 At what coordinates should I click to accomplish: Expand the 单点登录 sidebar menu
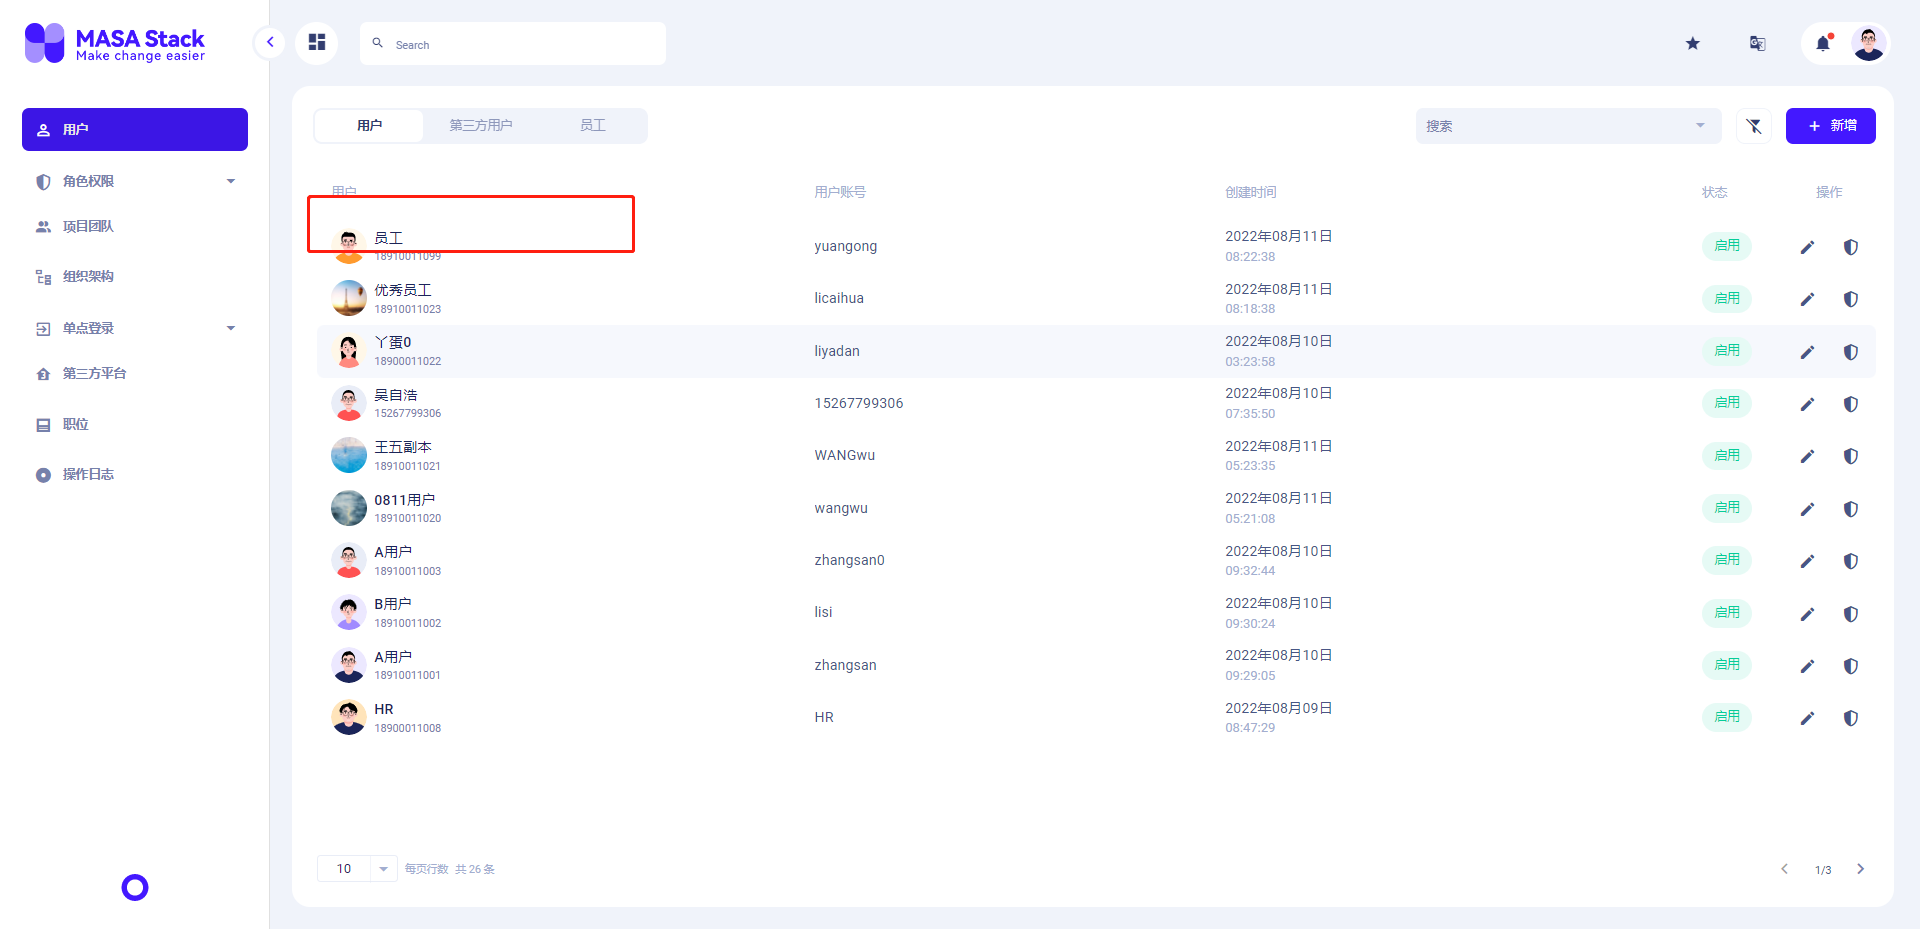pyautogui.click(x=135, y=328)
